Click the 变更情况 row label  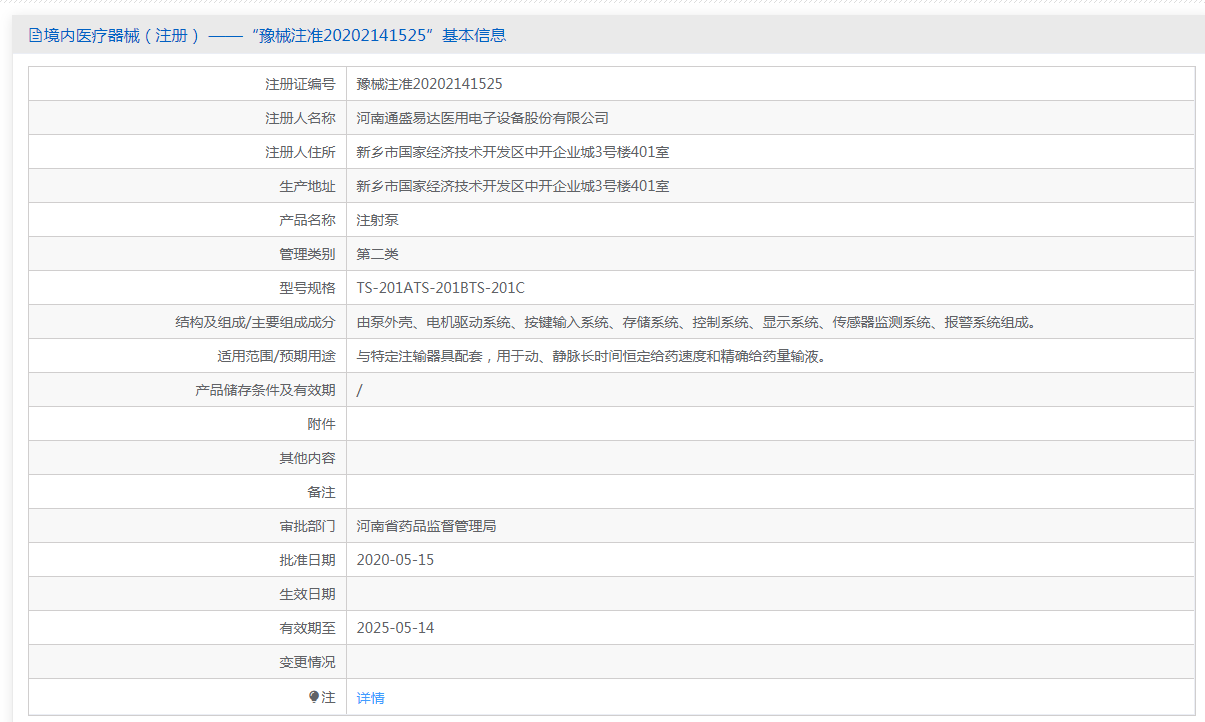tap(307, 662)
